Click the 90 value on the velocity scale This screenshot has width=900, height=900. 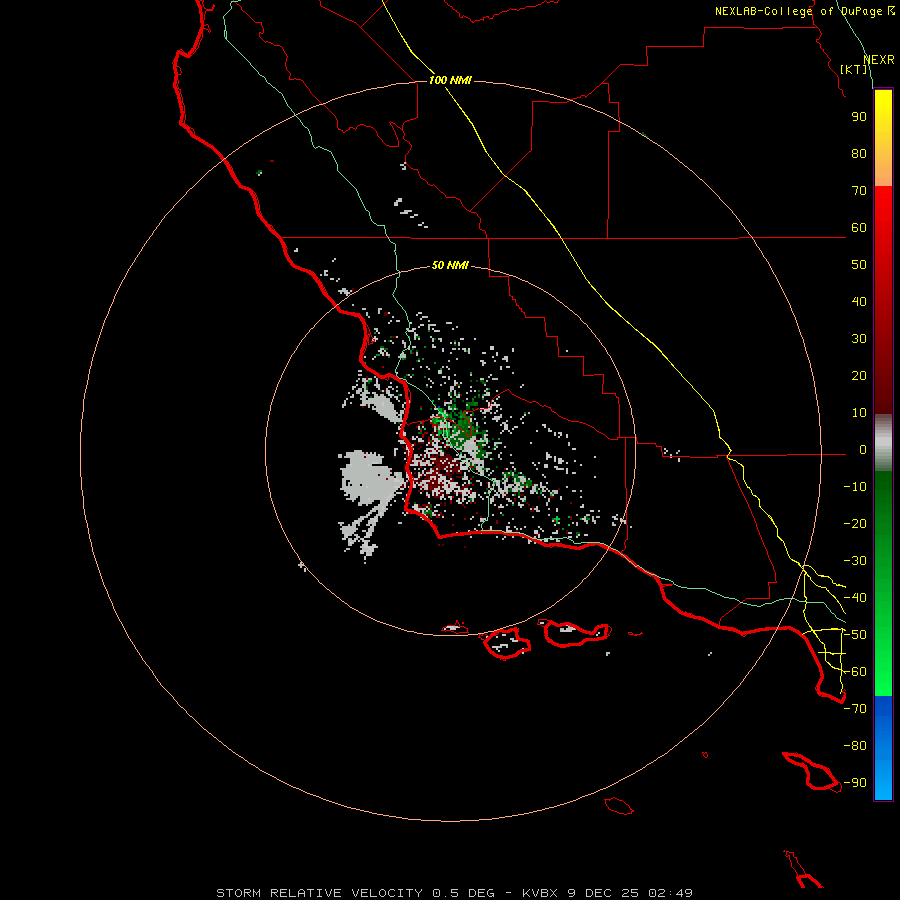(859, 117)
